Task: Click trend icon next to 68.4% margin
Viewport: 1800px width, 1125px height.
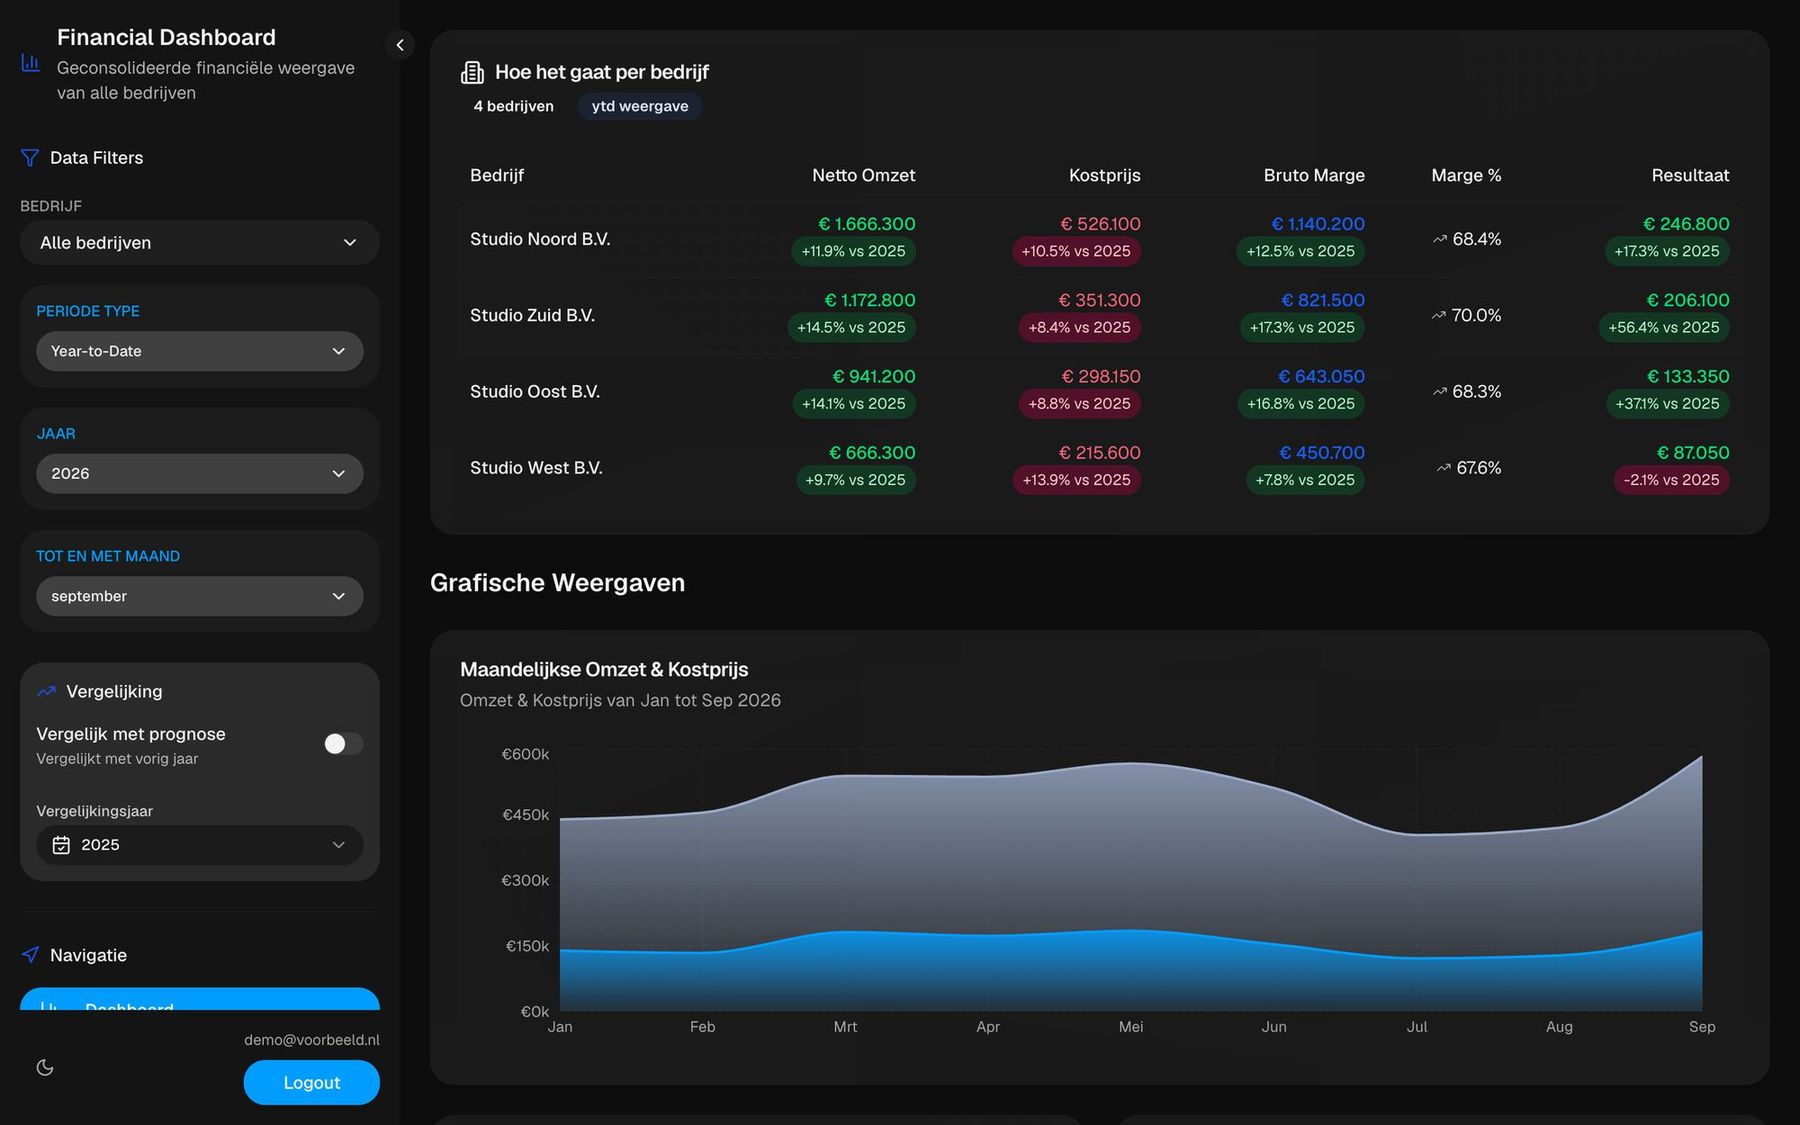Action: pyautogui.click(x=1440, y=239)
